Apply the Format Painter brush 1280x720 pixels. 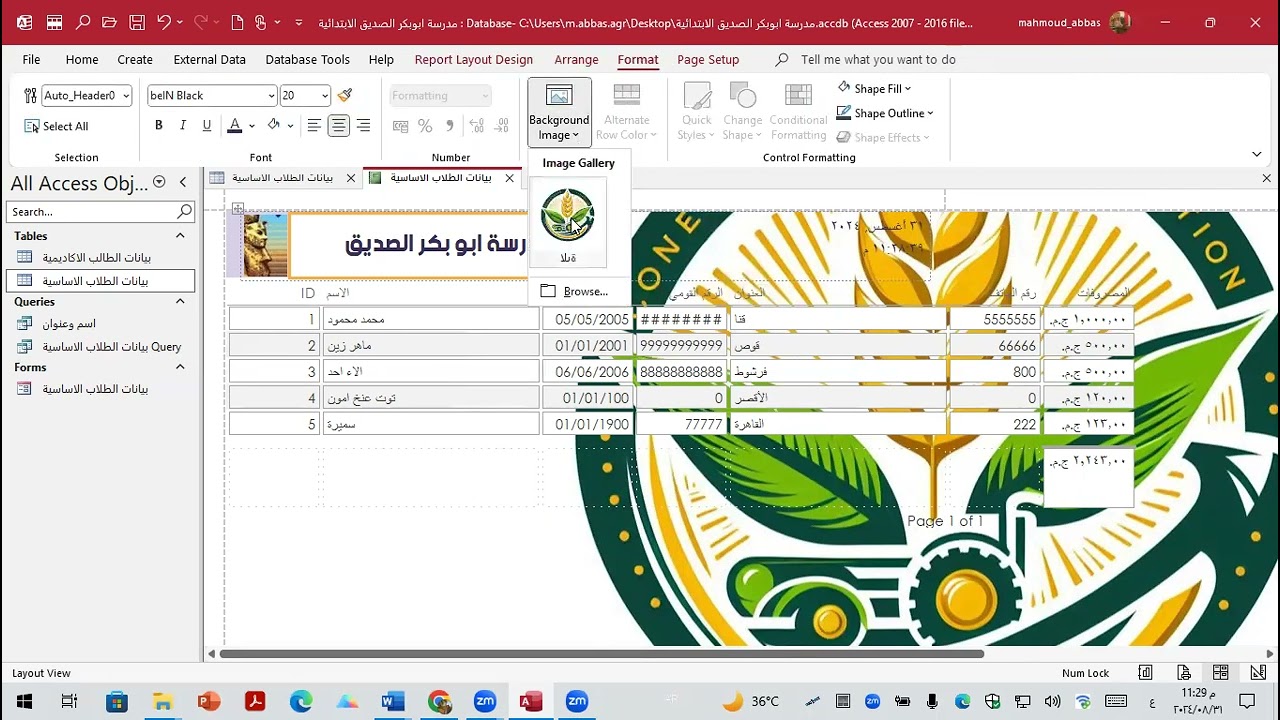(345, 95)
